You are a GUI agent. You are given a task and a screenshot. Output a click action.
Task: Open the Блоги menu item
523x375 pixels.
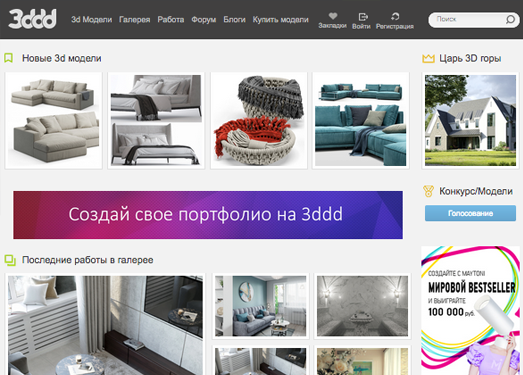(x=234, y=20)
